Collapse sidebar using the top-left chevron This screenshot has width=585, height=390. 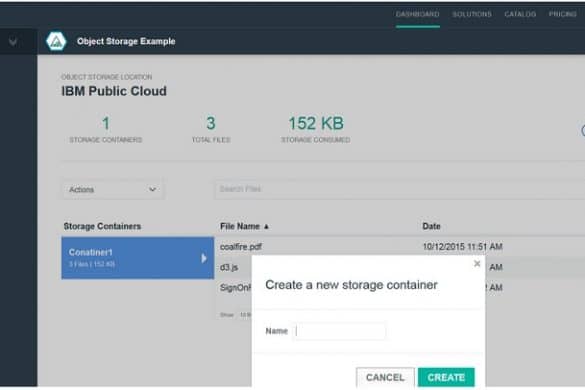click(13, 41)
